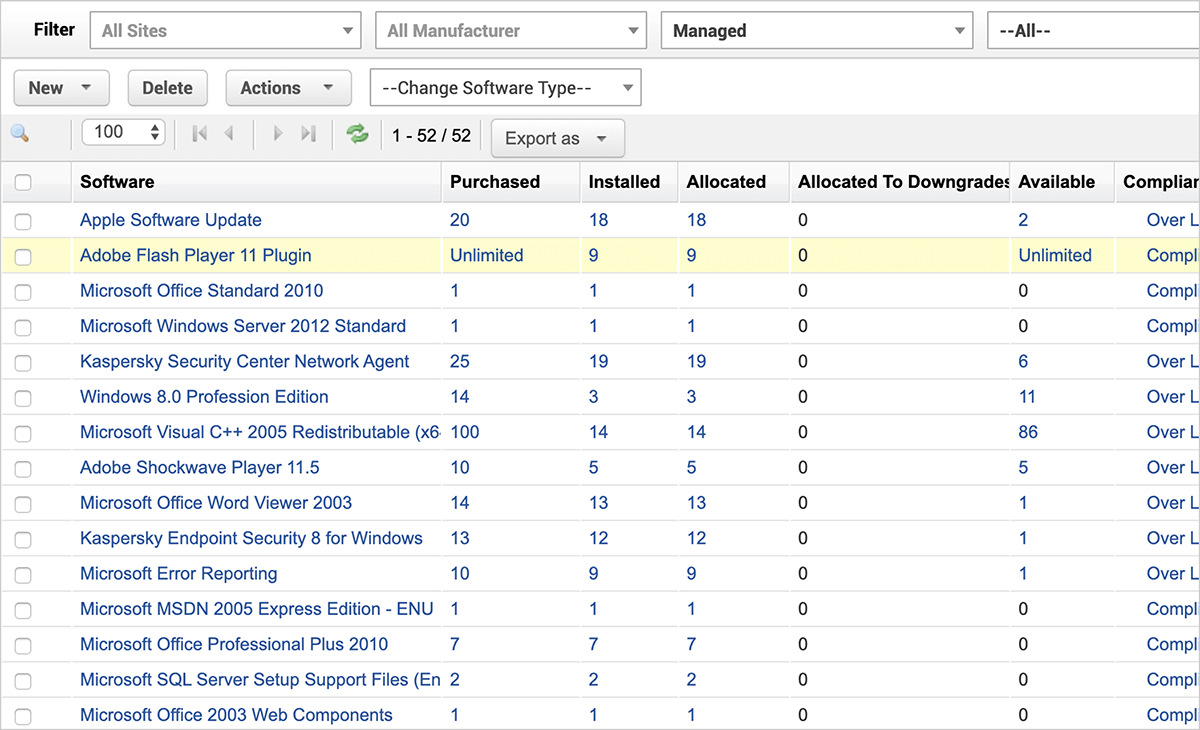Expand the --Change Software Type-- dropdown

[505, 87]
